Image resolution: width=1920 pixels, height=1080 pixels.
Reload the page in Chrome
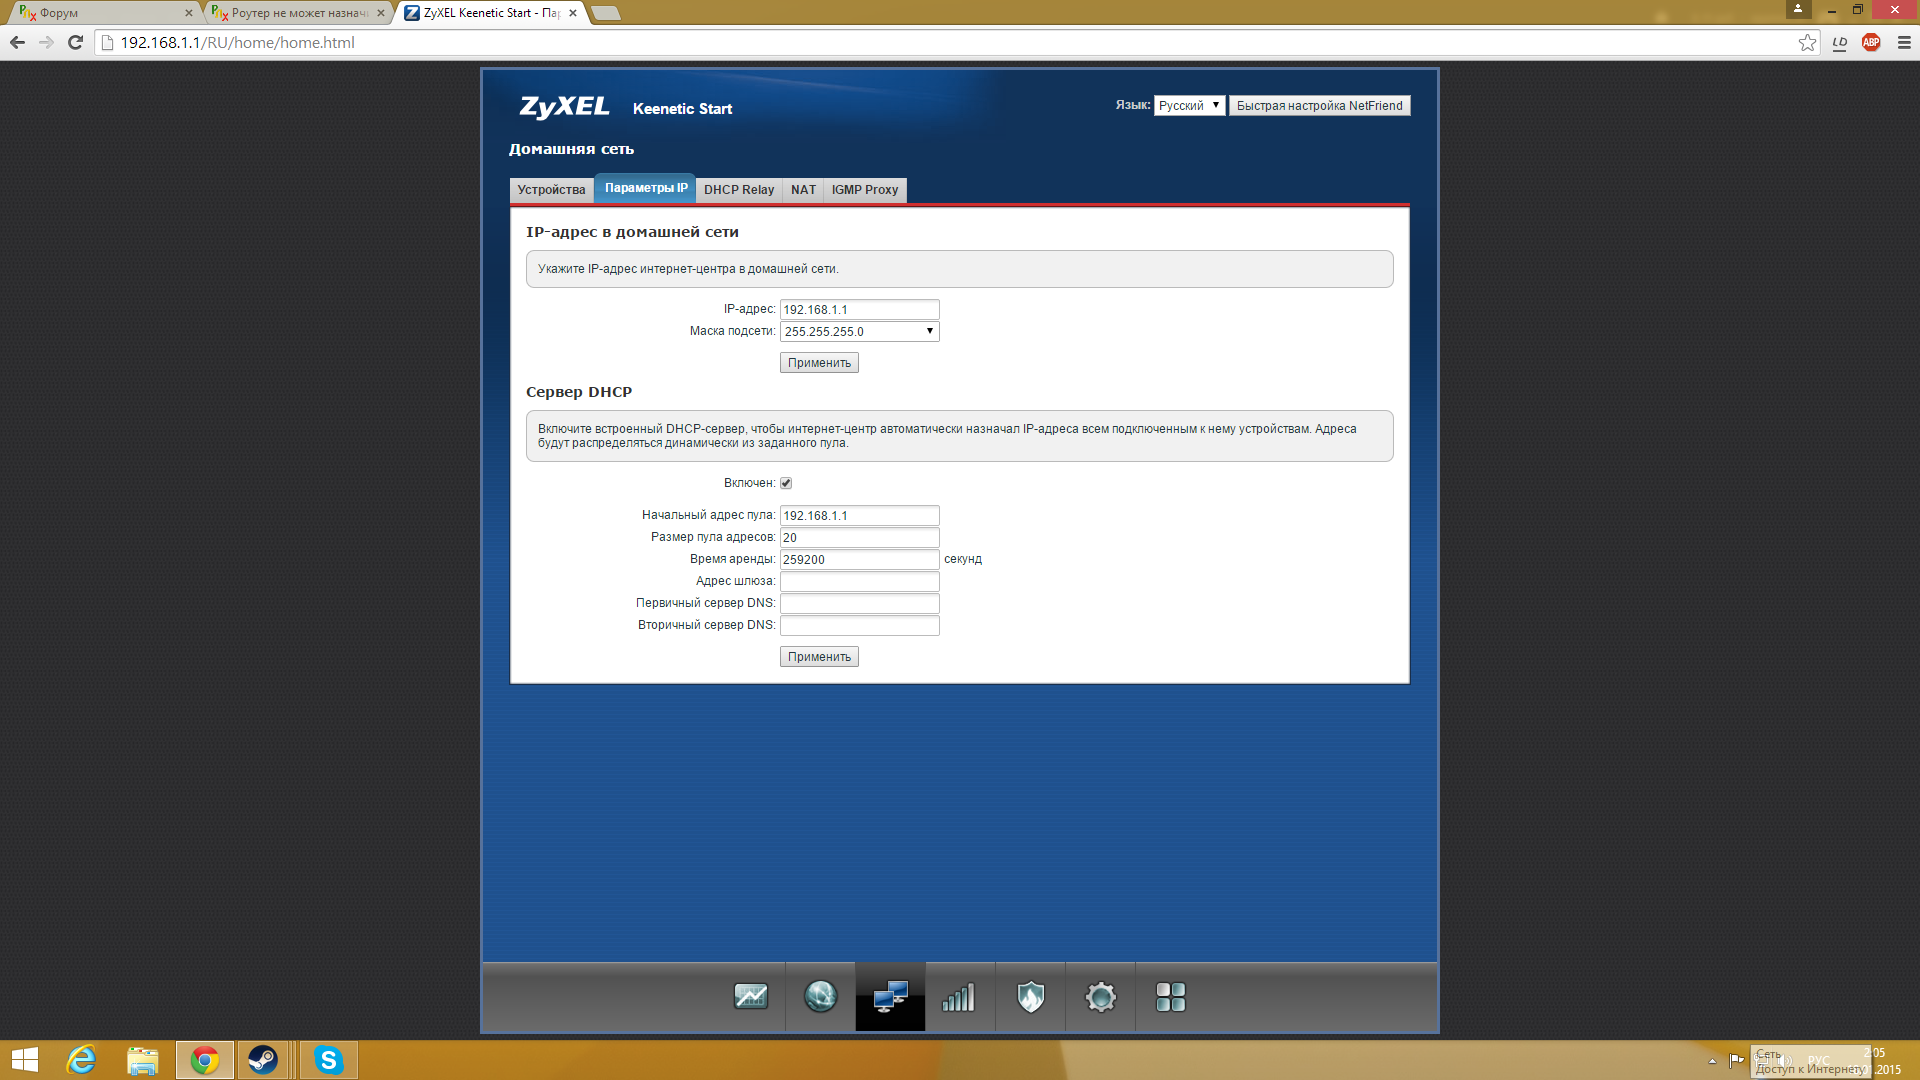click(x=75, y=42)
